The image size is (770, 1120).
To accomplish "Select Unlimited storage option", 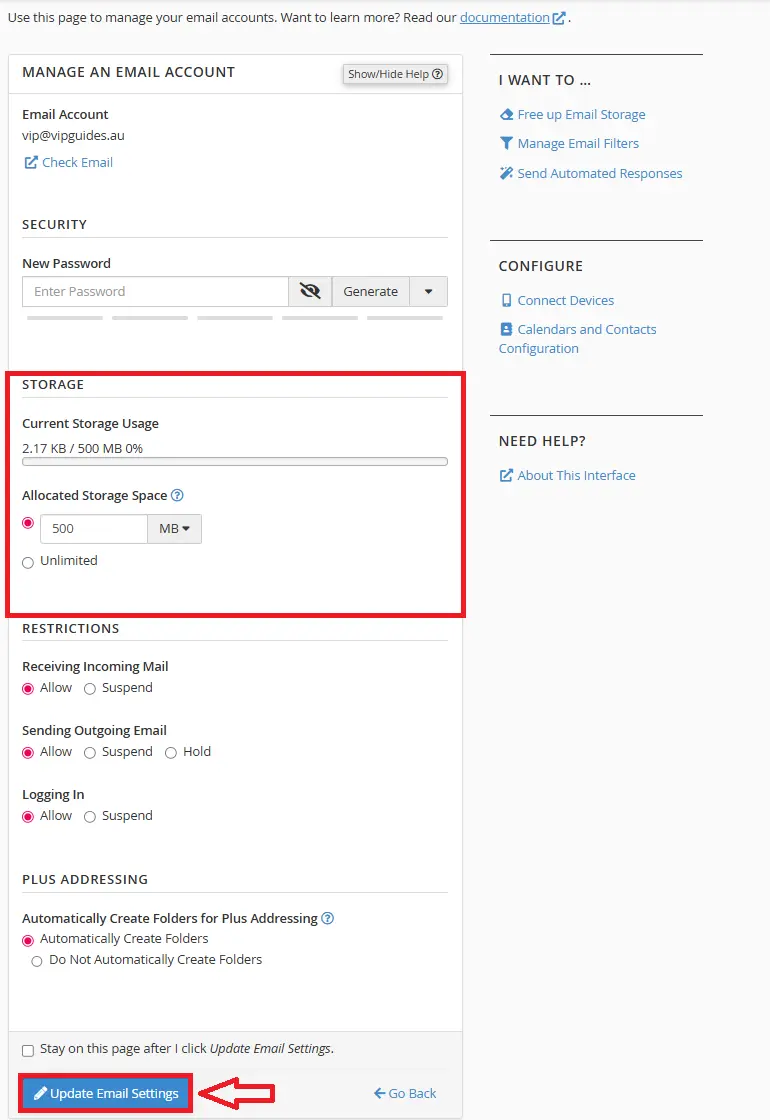I will coord(28,562).
